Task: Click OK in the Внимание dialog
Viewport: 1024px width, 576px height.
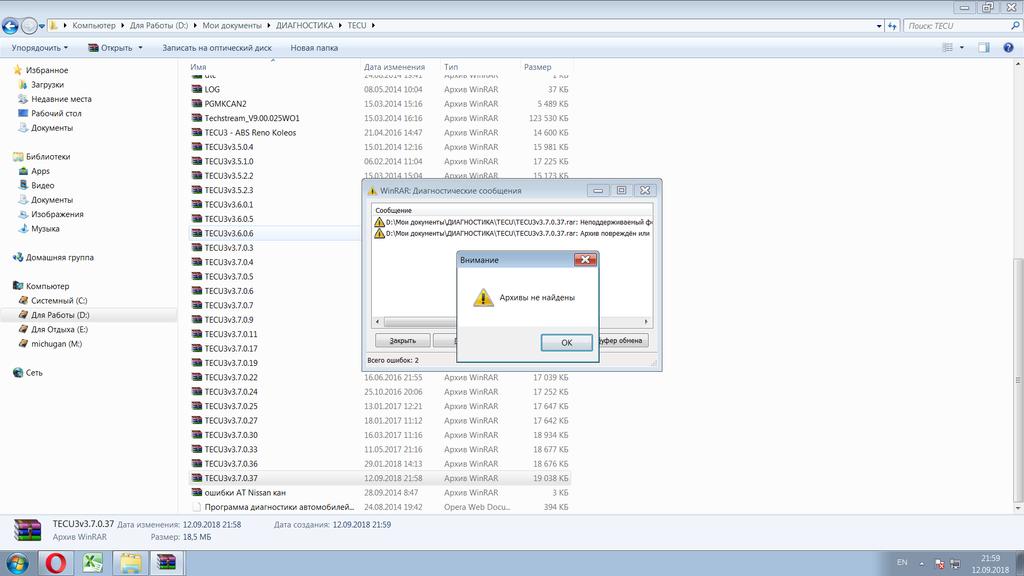Action: click(x=566, y=342)
